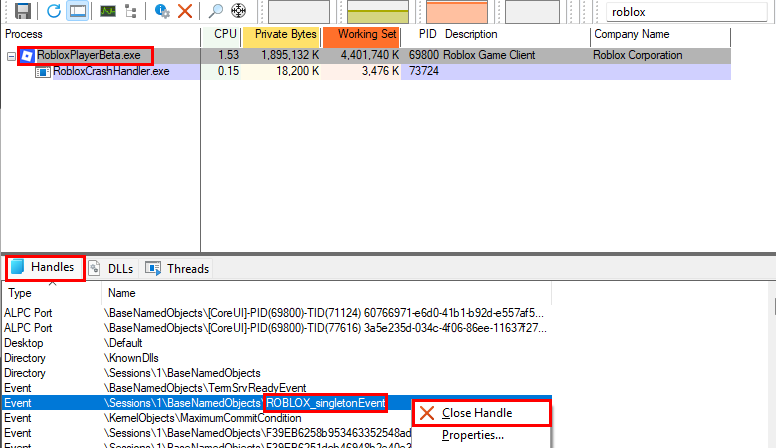Open the Find handle magnifier icon
The height and width of the screenshot is (448, 776).
click(x=215, y=10)
